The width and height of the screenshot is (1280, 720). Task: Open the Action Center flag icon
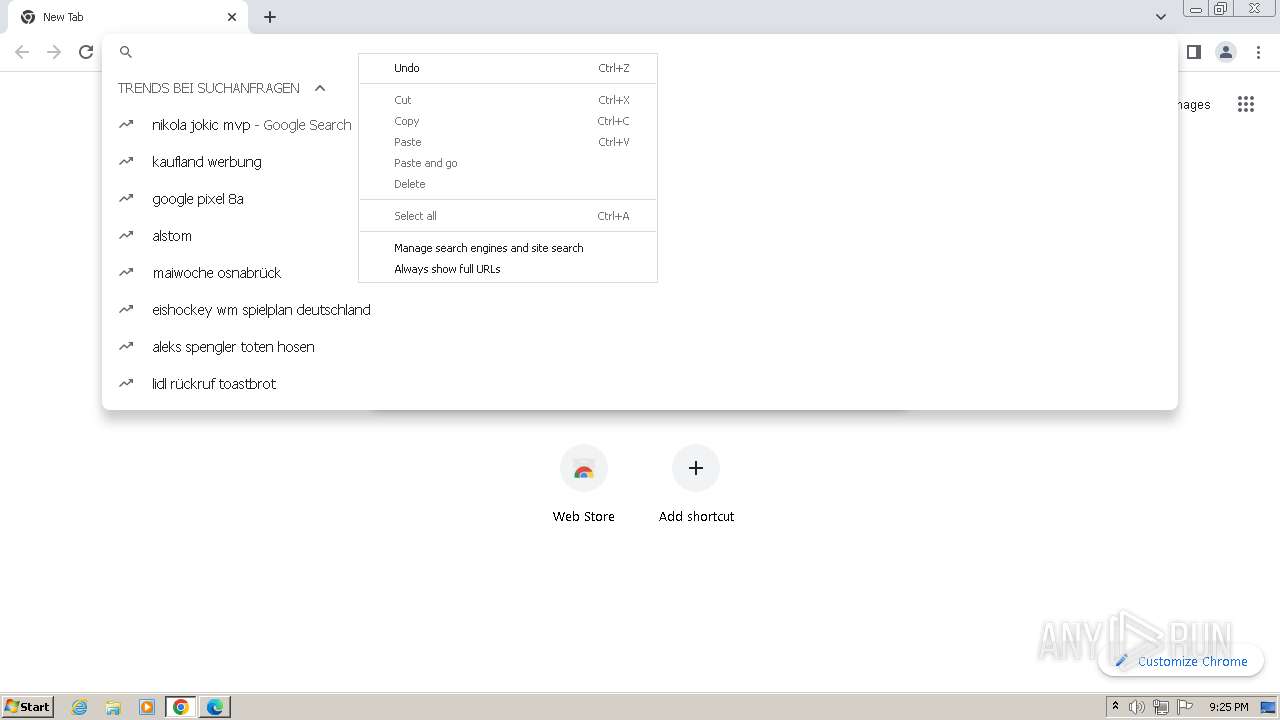pyautogui.click(x=1185, y=707)
